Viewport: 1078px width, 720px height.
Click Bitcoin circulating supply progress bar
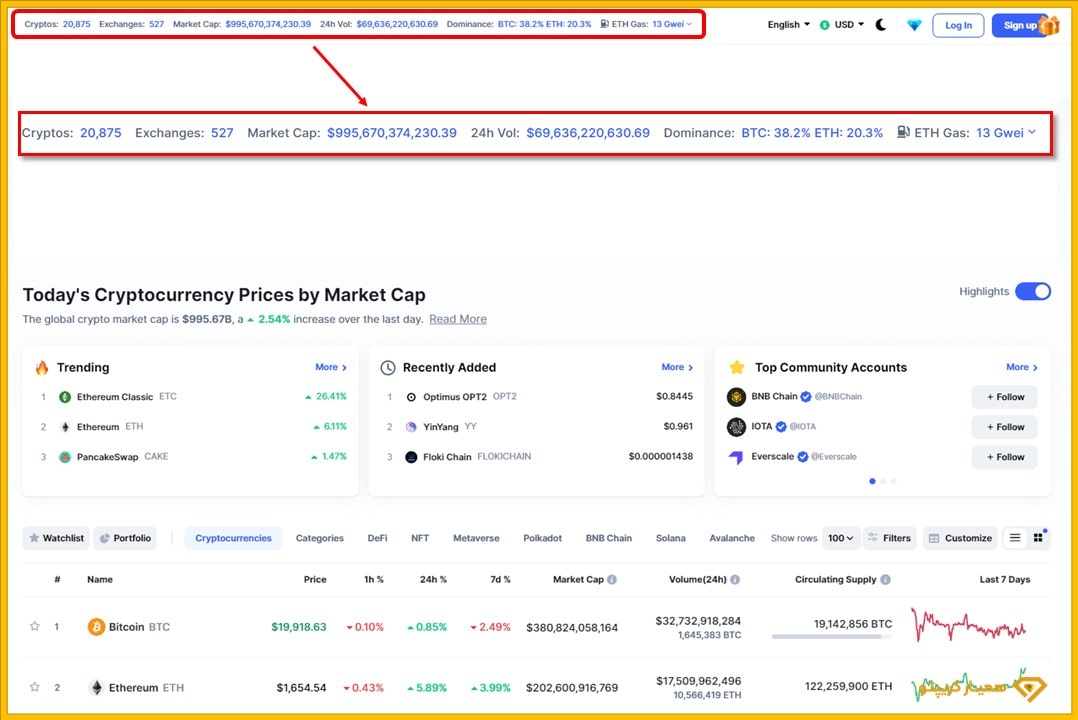[831, 637]
